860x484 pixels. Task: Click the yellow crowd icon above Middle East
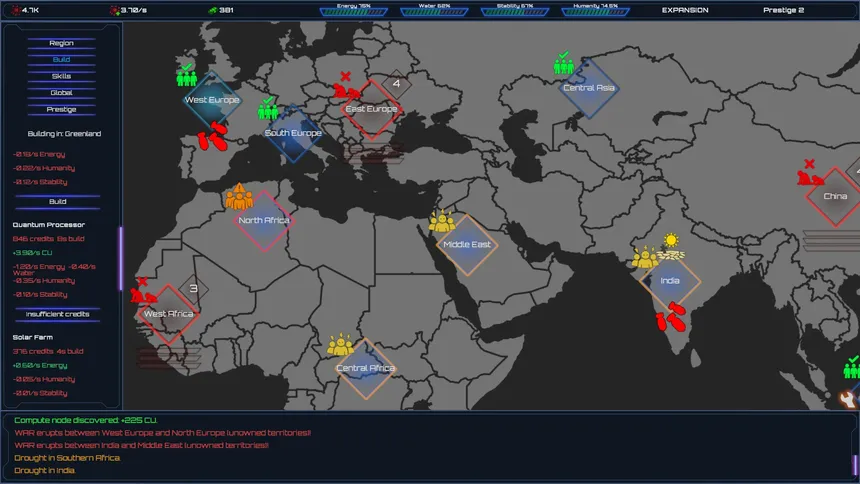click(442, 221)
